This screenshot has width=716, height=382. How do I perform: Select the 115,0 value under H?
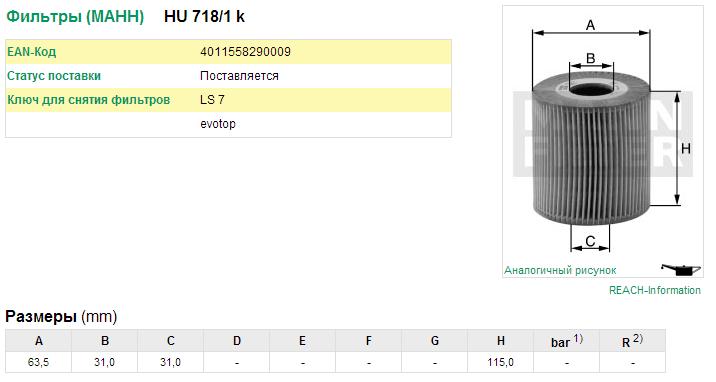coord(500,362)
